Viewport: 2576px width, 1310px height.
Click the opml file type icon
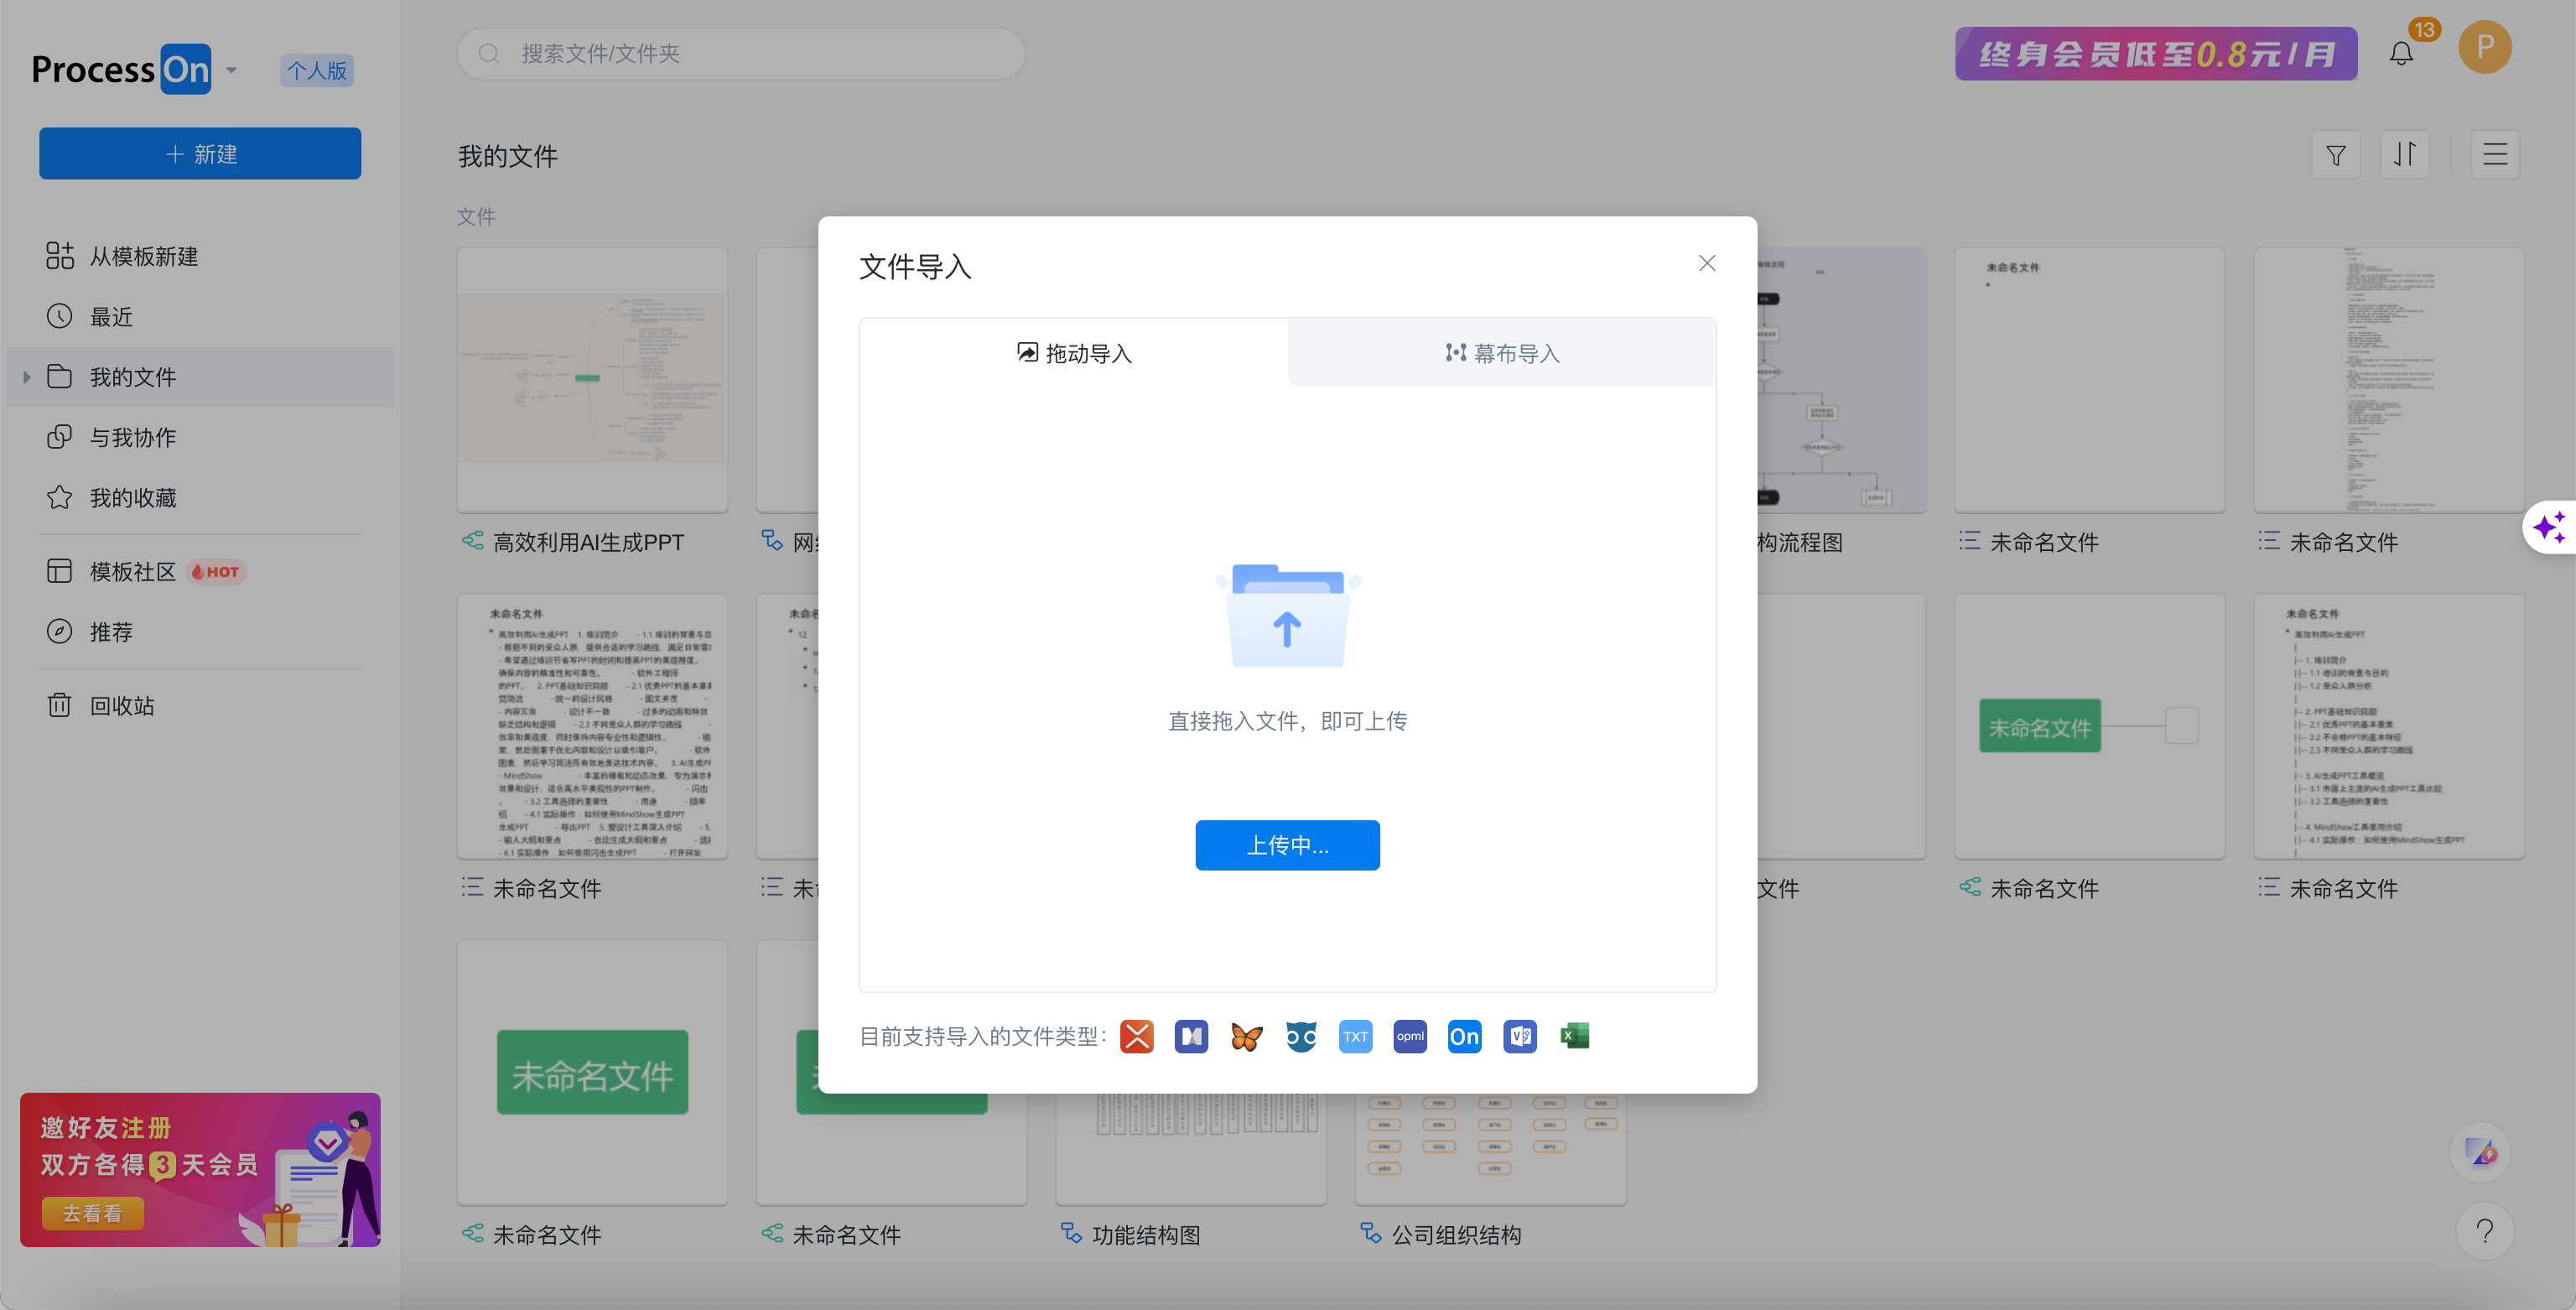1410,1036
